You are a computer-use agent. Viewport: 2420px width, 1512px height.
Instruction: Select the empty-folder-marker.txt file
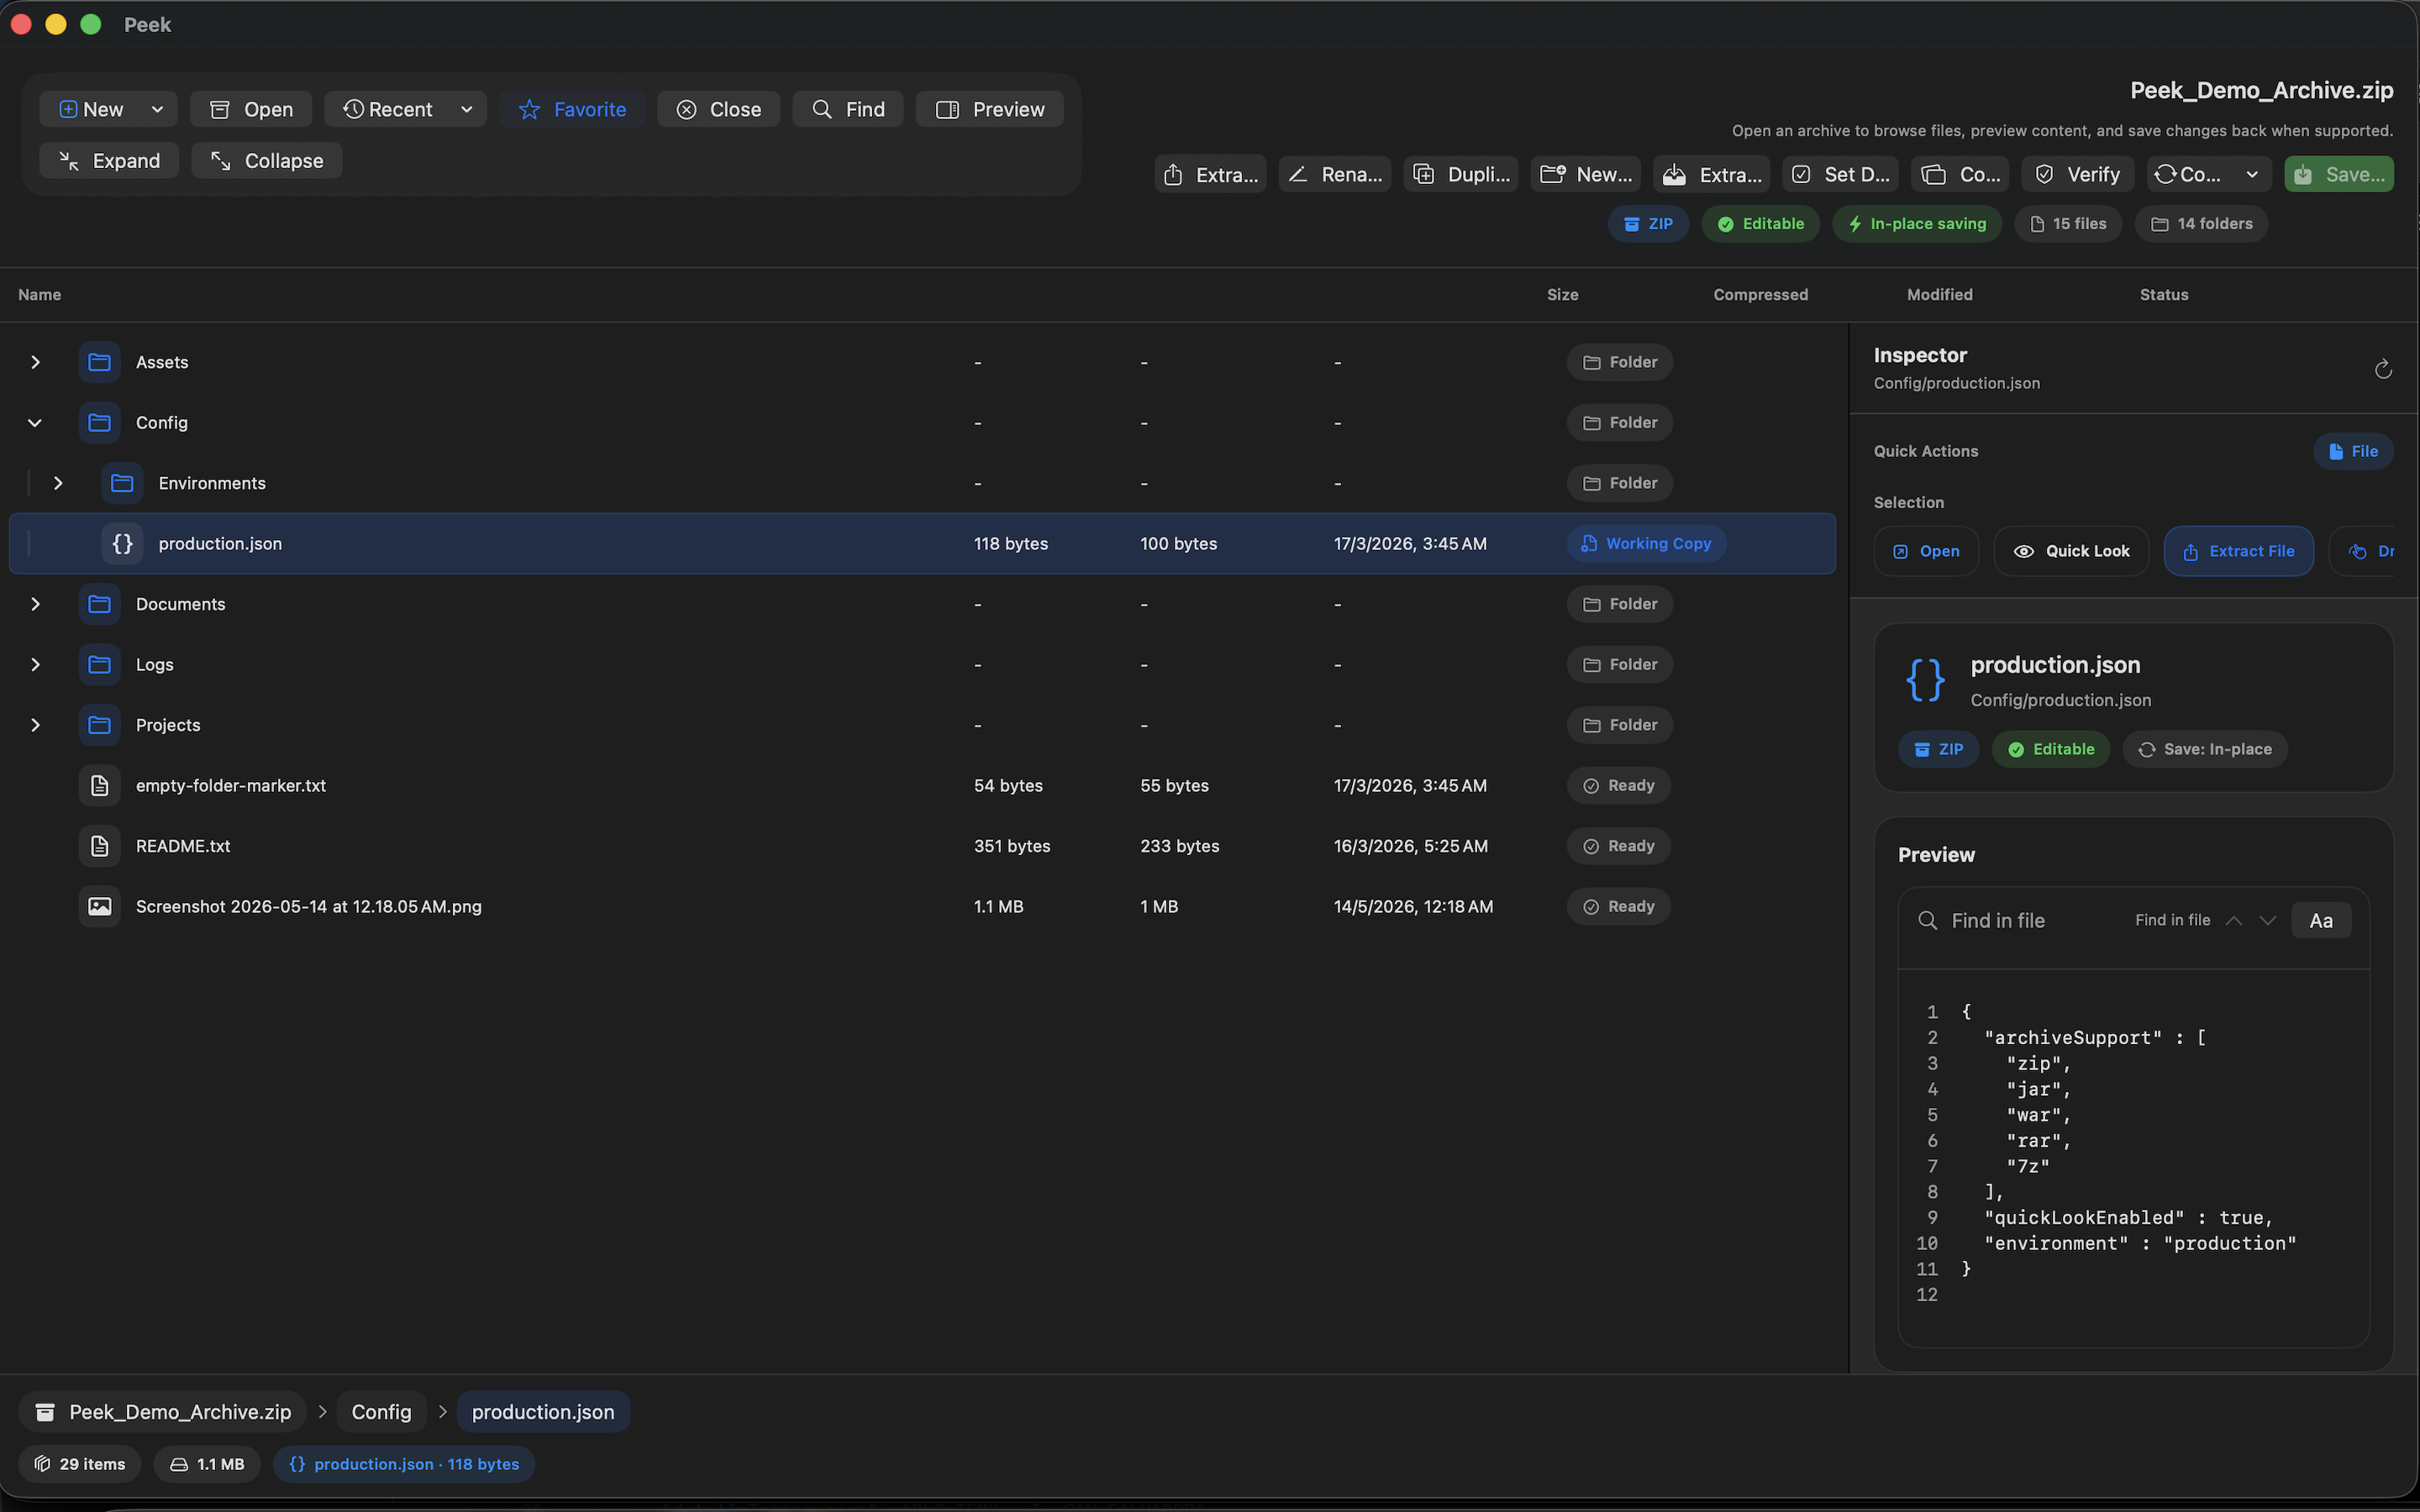click(922, 786)
